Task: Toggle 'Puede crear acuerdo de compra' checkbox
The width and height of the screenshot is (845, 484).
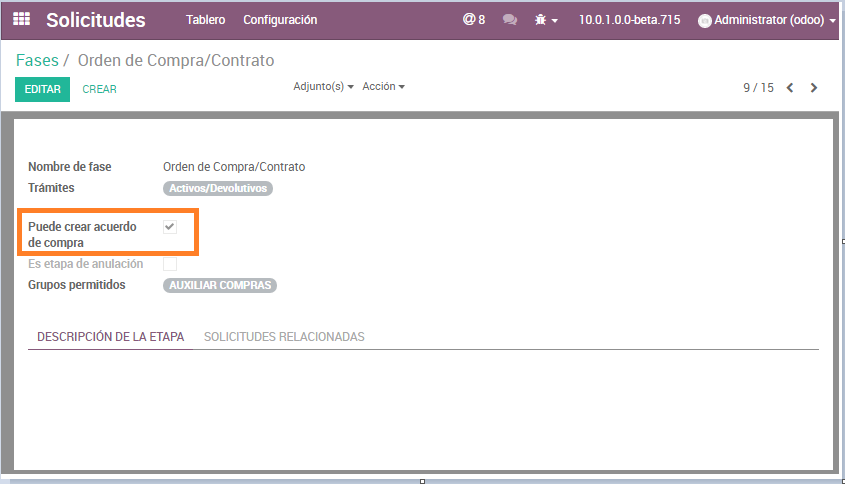Action: click(170, 227)
